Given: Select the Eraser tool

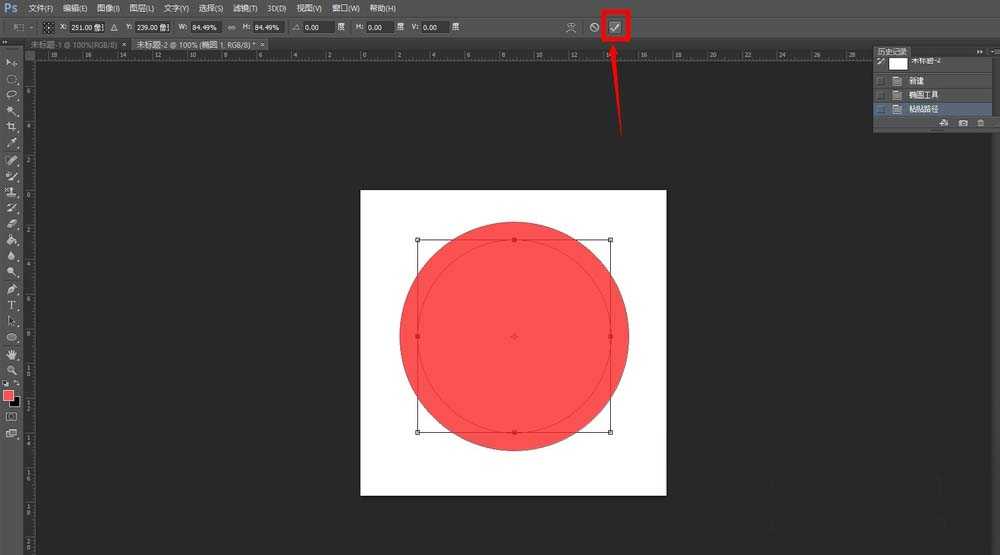Looking at the screenshot, I should (11, 224).
